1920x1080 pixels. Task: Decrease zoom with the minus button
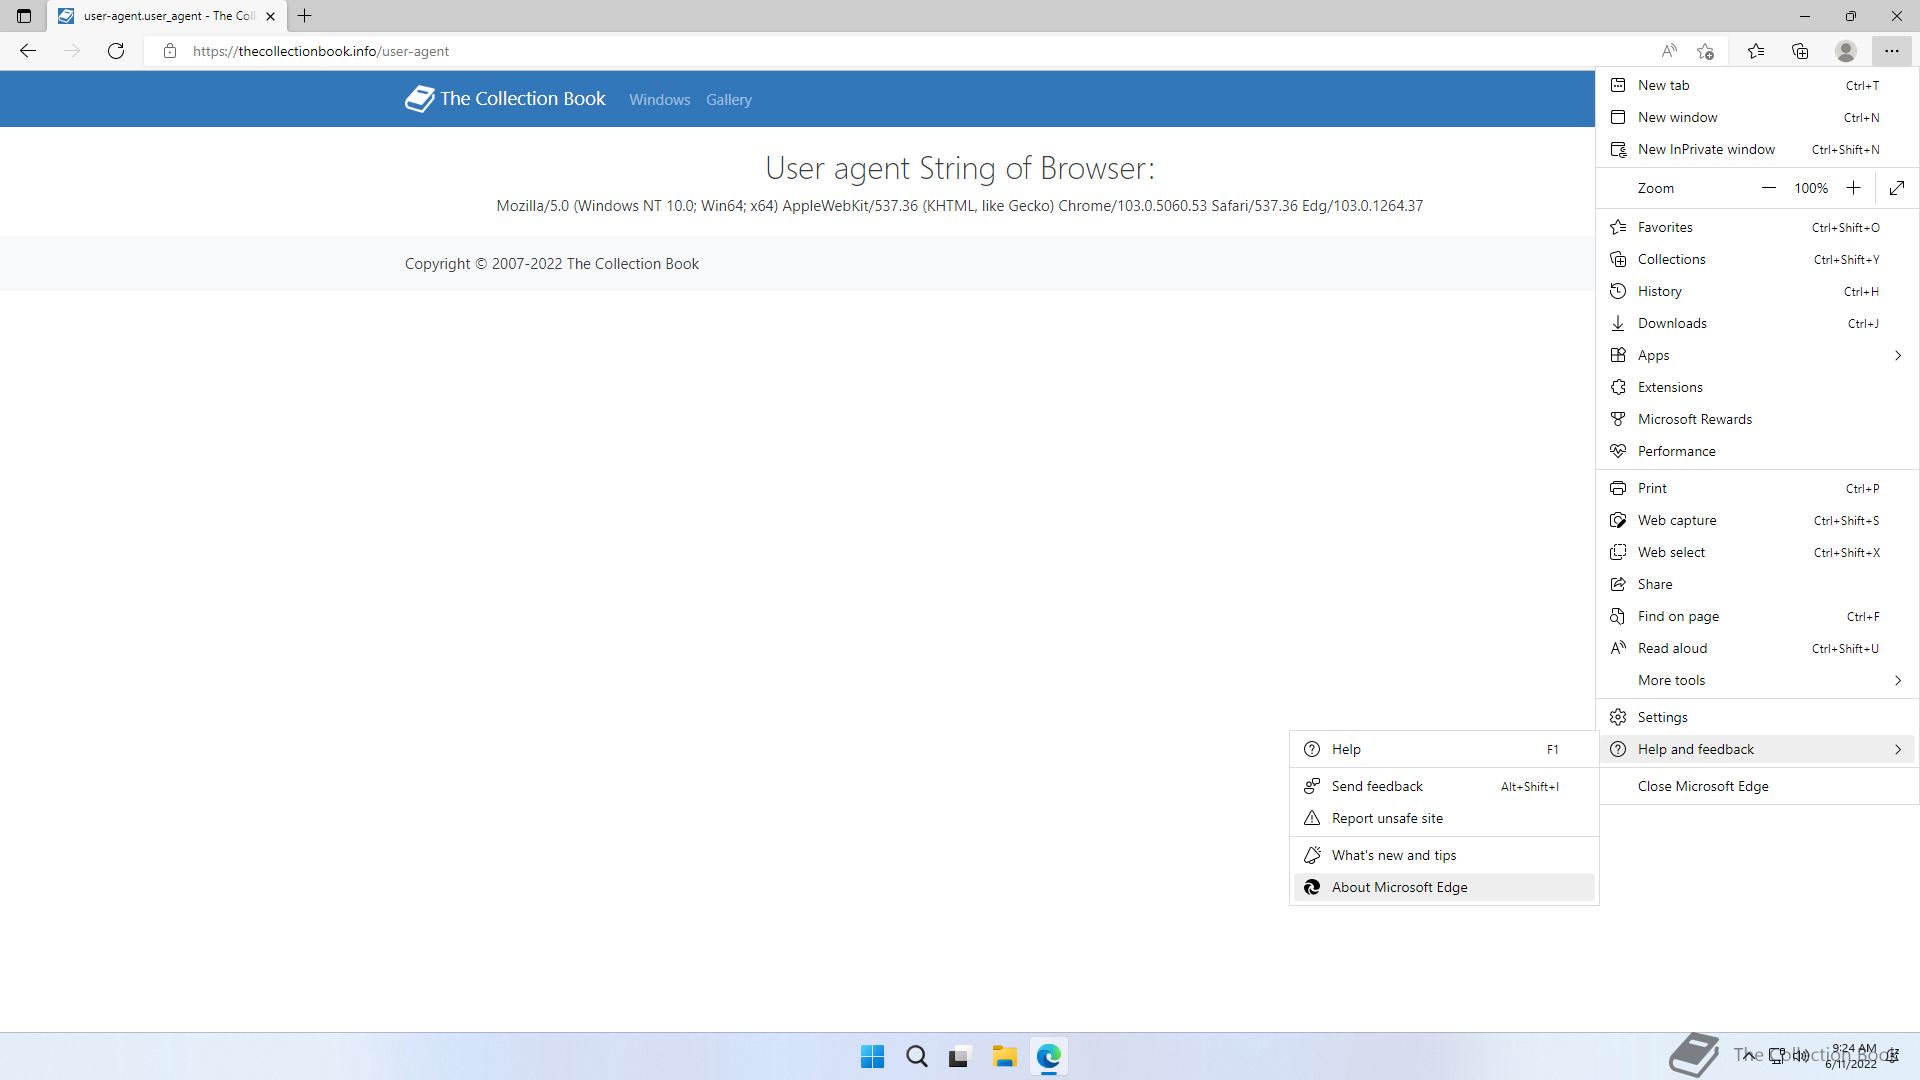(x=1768, y=188)
